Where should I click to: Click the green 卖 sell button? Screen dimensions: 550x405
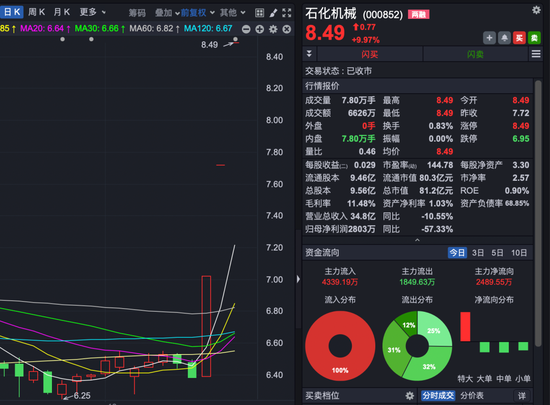coord(534,38)
